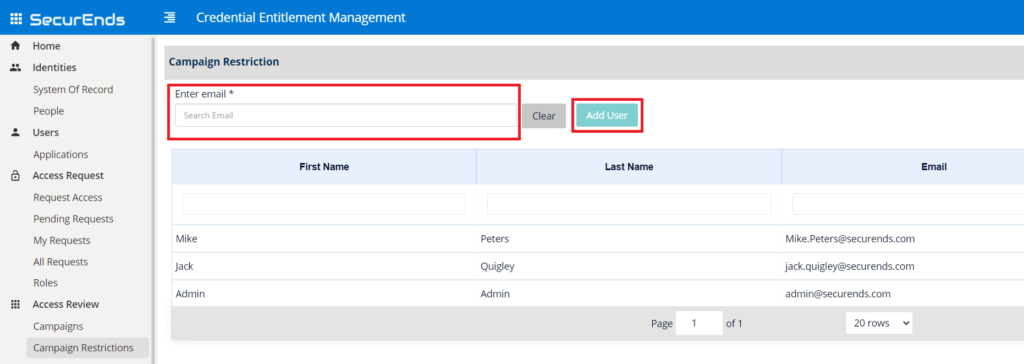Open the Identities section
This screenshot has height=364, width=1024.
pos(54,67)
